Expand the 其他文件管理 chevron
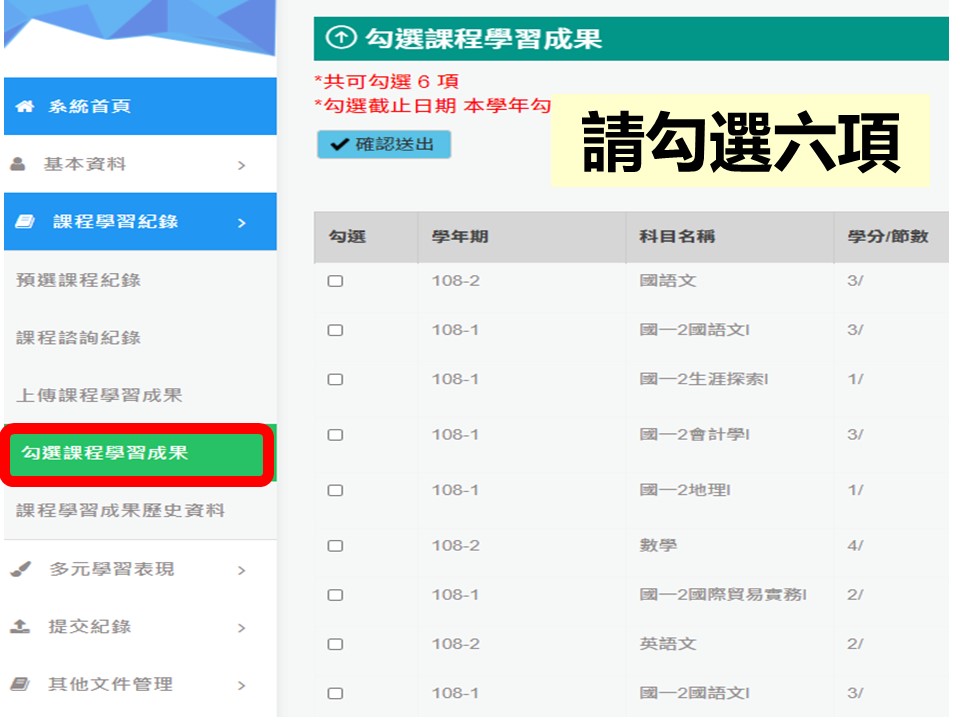Image resolution: width=960 pixels, height=720 pixels. [242, 686]
